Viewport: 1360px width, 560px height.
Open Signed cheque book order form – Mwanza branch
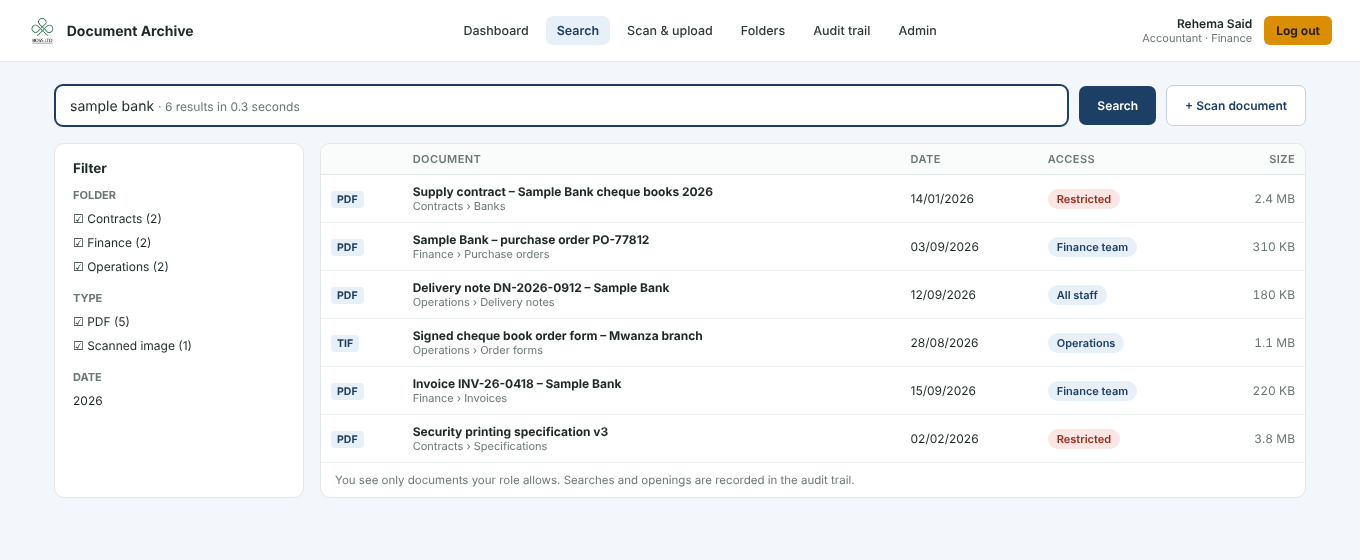point(558,336)
